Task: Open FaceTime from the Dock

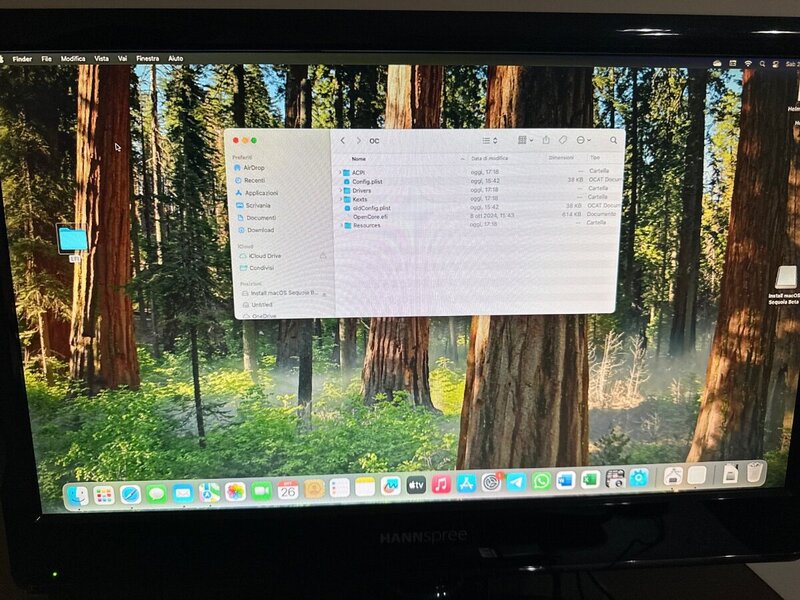Action: [261, 491]
